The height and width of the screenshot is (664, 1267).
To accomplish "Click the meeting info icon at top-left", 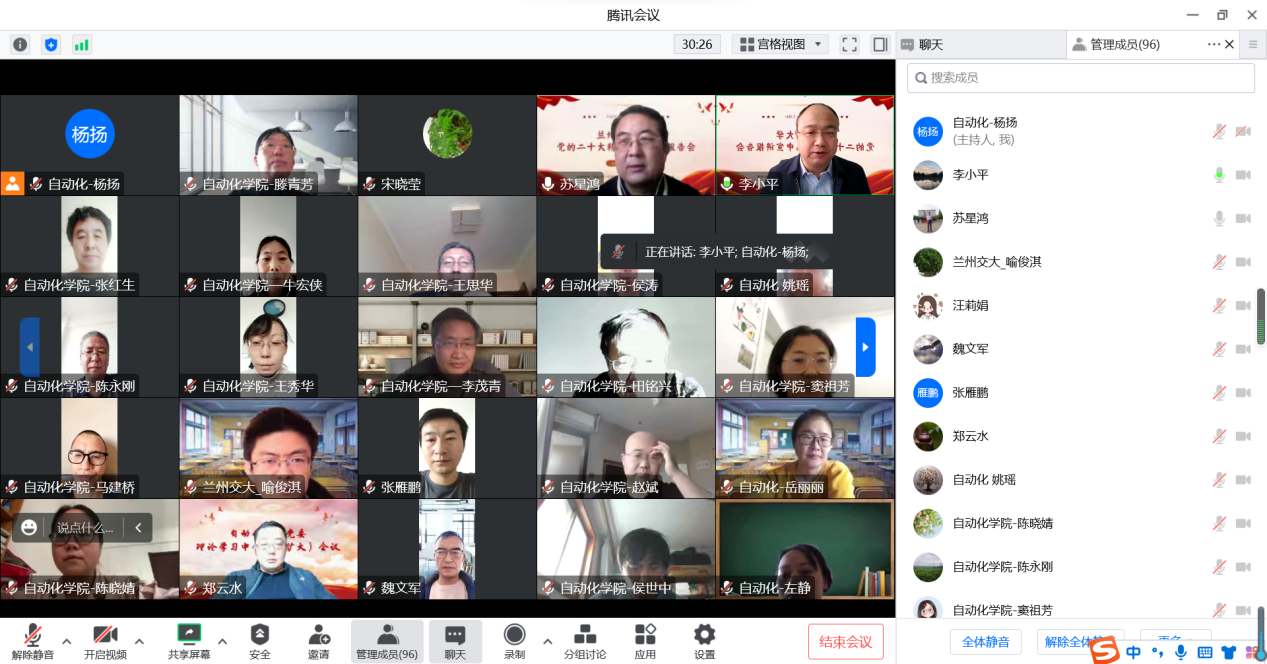I will tap(20, 45).
